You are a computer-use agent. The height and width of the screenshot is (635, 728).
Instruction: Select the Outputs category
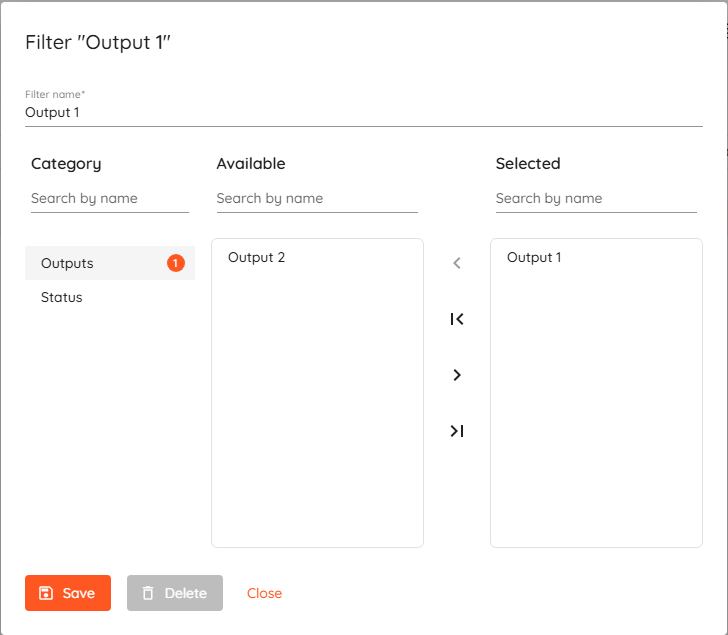pyautogui.click(x=68, y=263)
